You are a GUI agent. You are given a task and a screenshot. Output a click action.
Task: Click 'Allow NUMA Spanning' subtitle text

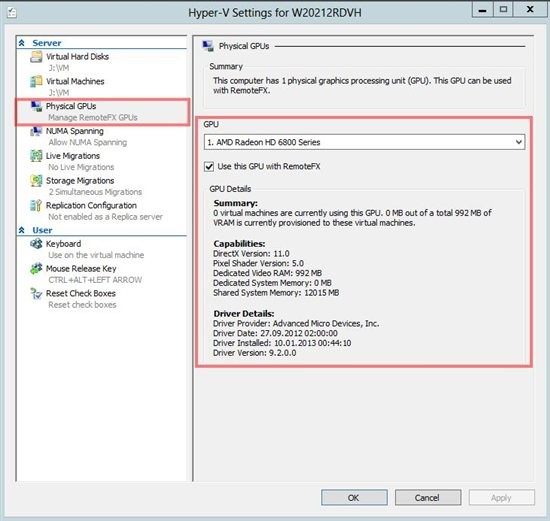pos(88,142)
